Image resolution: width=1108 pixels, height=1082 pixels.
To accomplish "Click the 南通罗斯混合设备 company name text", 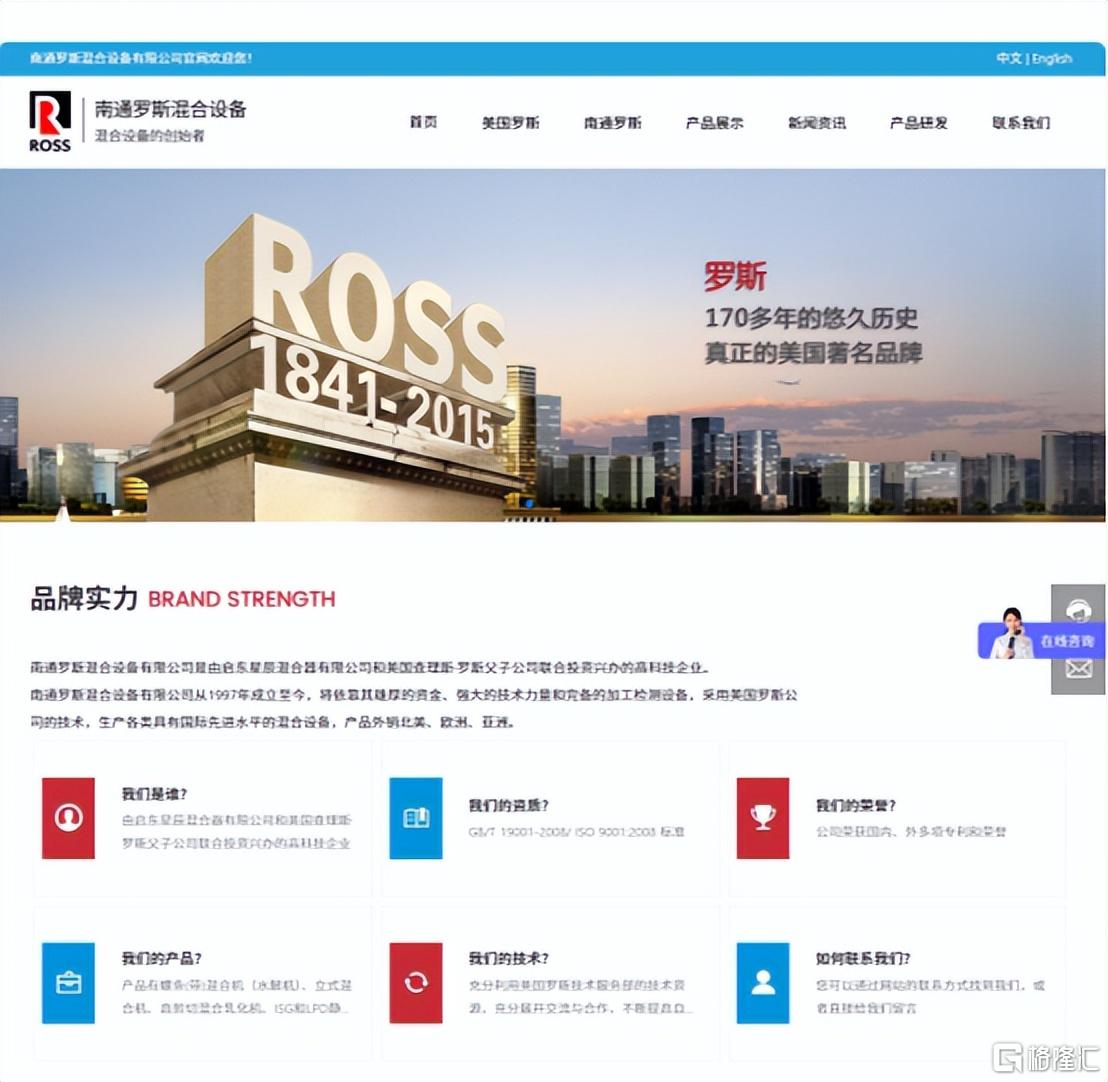I will [170, 109].
